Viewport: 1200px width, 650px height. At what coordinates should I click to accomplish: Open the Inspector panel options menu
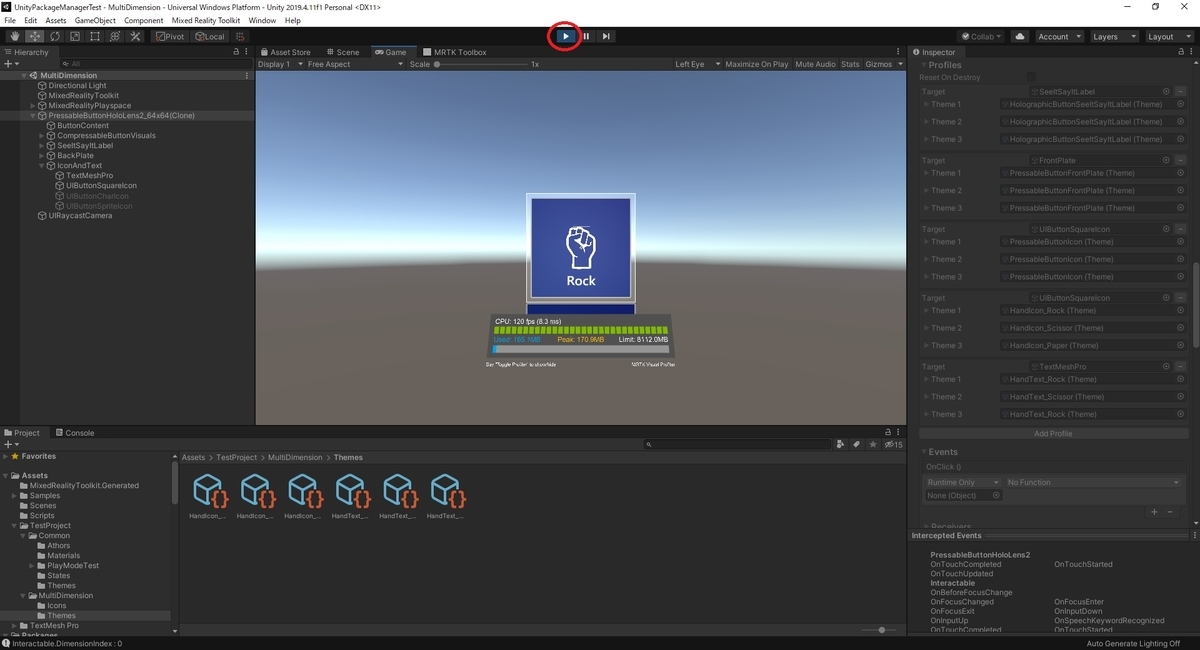click(1191, 52)
